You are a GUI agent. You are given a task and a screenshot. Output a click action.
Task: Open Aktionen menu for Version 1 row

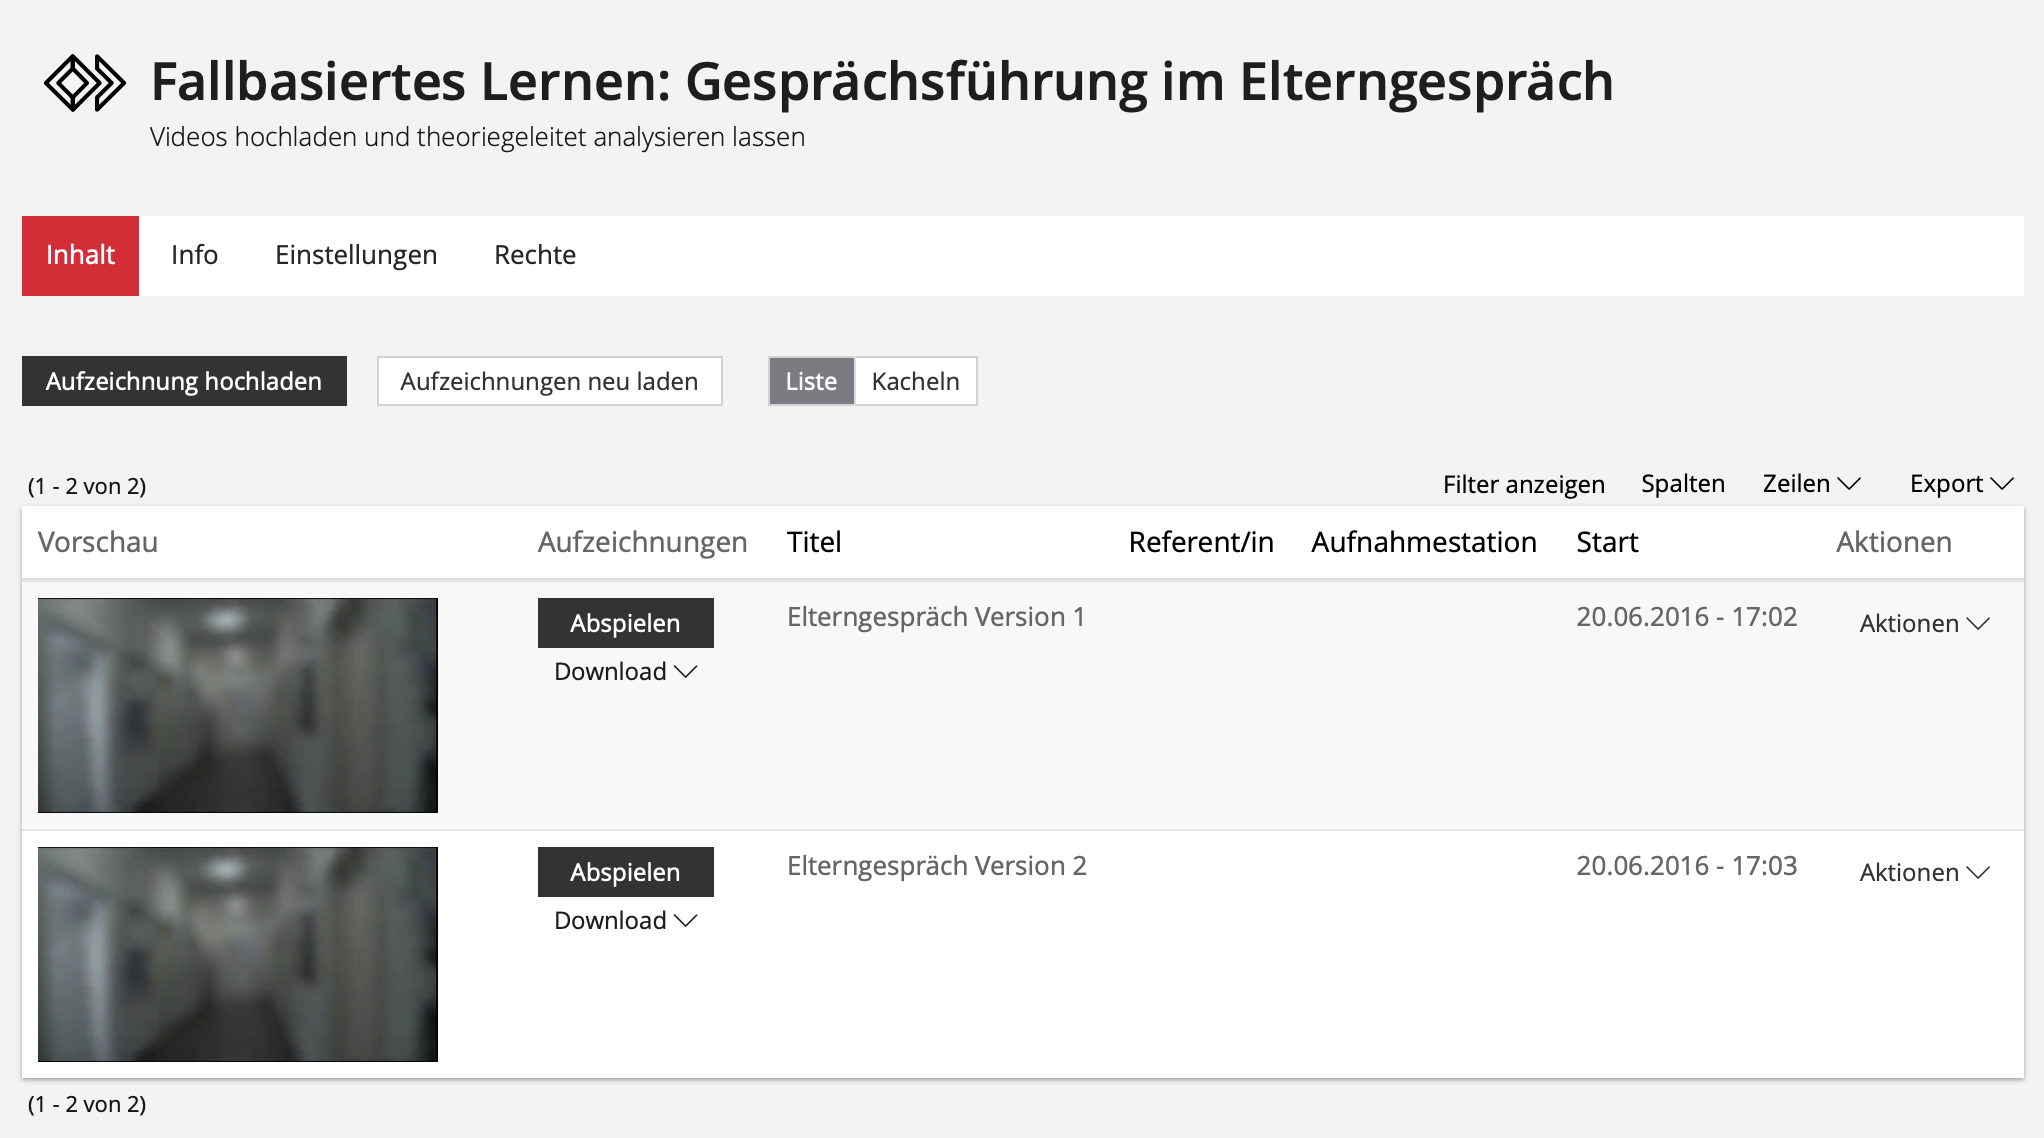pyautogui.click(x=1924, y=623)
